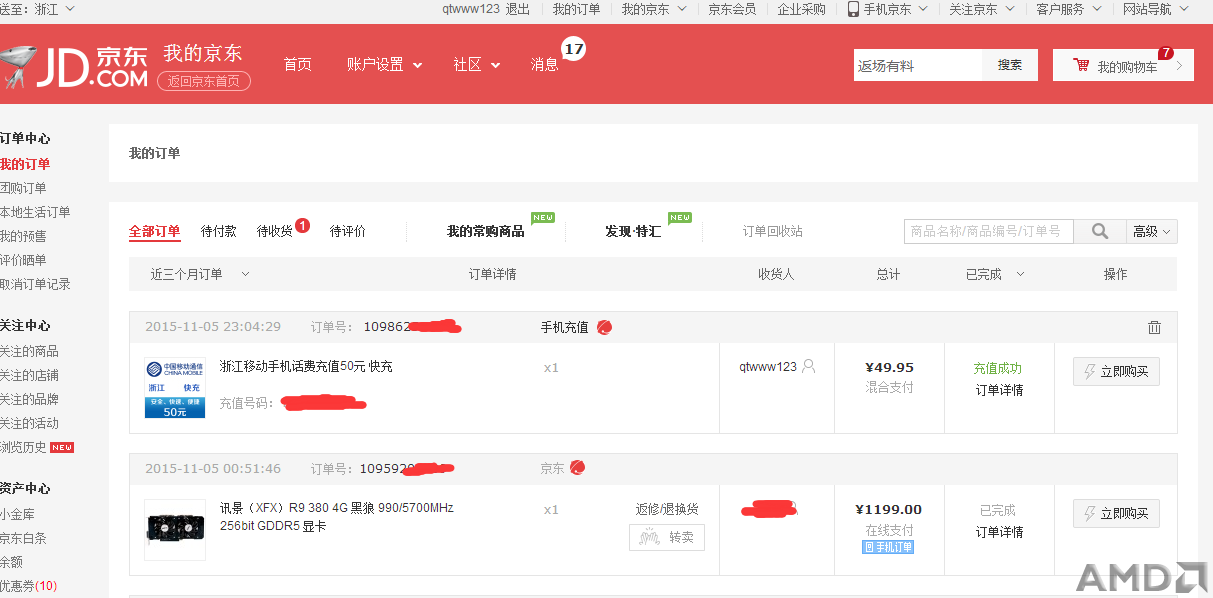Screen dimensions: 1213x598
Task: Click the 转卖 resell button
Action: 667,537
